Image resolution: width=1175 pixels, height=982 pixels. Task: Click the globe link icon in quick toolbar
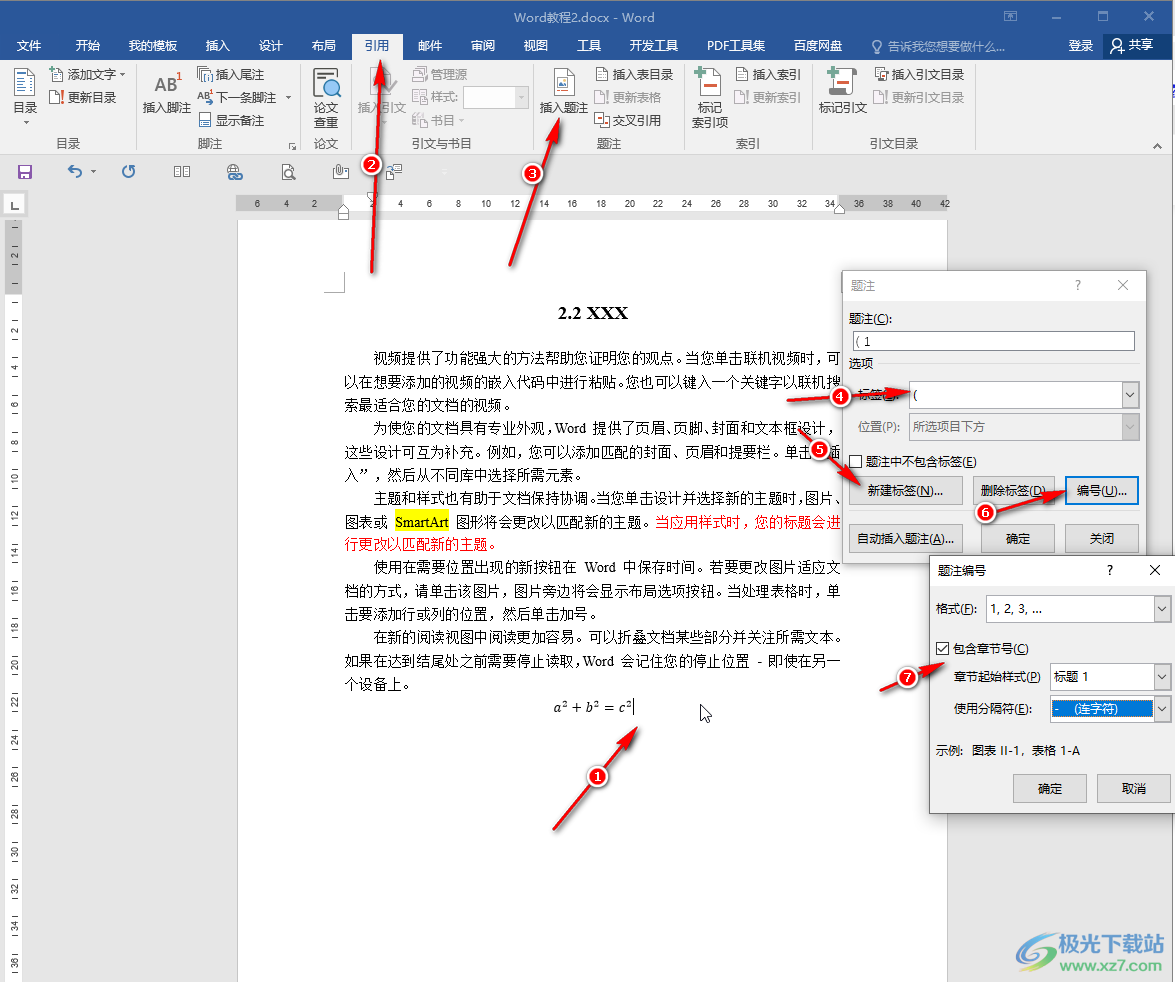[x=235, y=172]
